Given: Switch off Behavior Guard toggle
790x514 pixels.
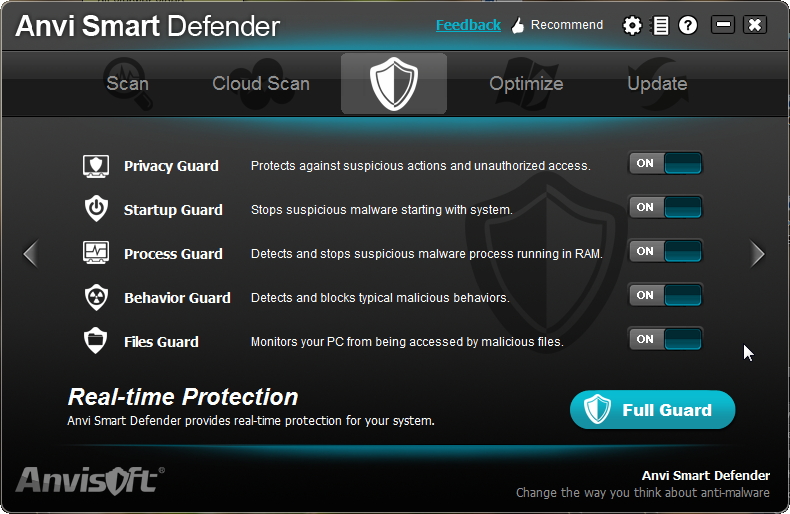Looking at the screenshot, I should (665, 295).
